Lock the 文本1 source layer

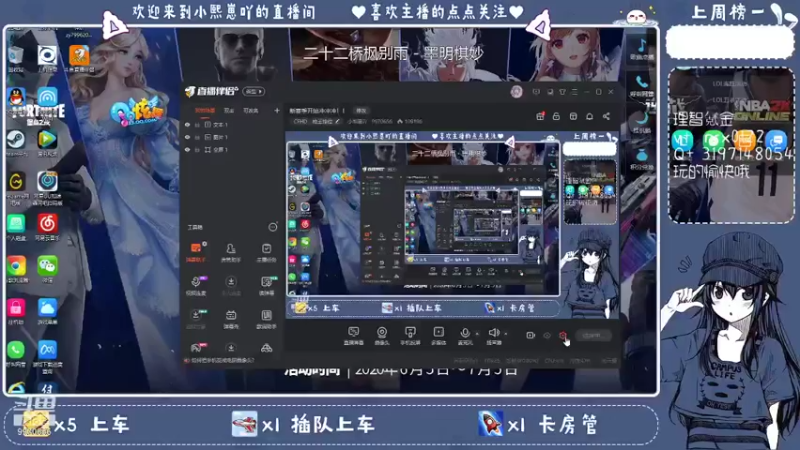197,124
